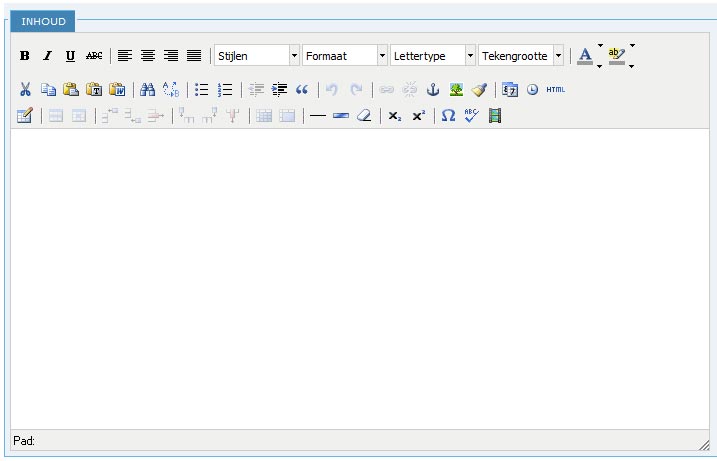This screenshot has height=461, width=717.
Task: Clean up messy code with the broom icon
Action: coord(479,89)
